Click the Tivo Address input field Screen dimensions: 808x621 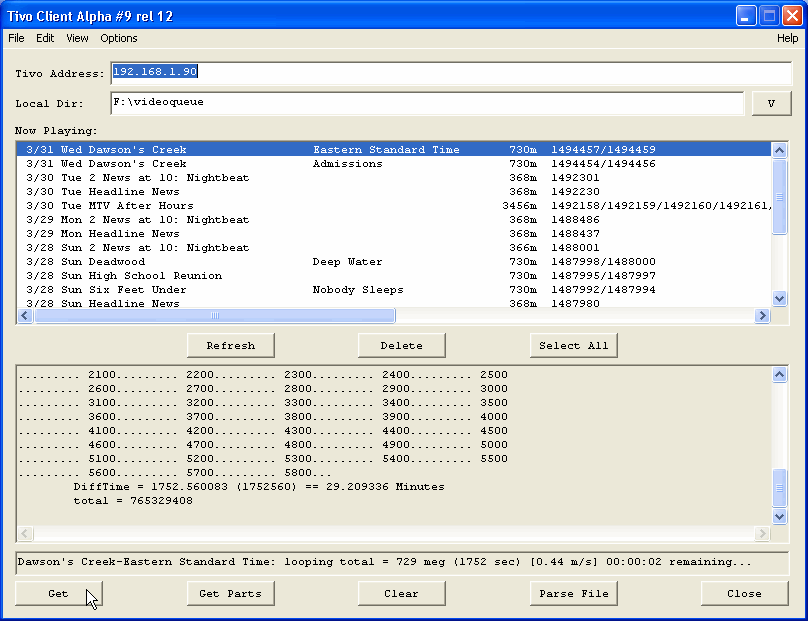(x=451, y=73)
